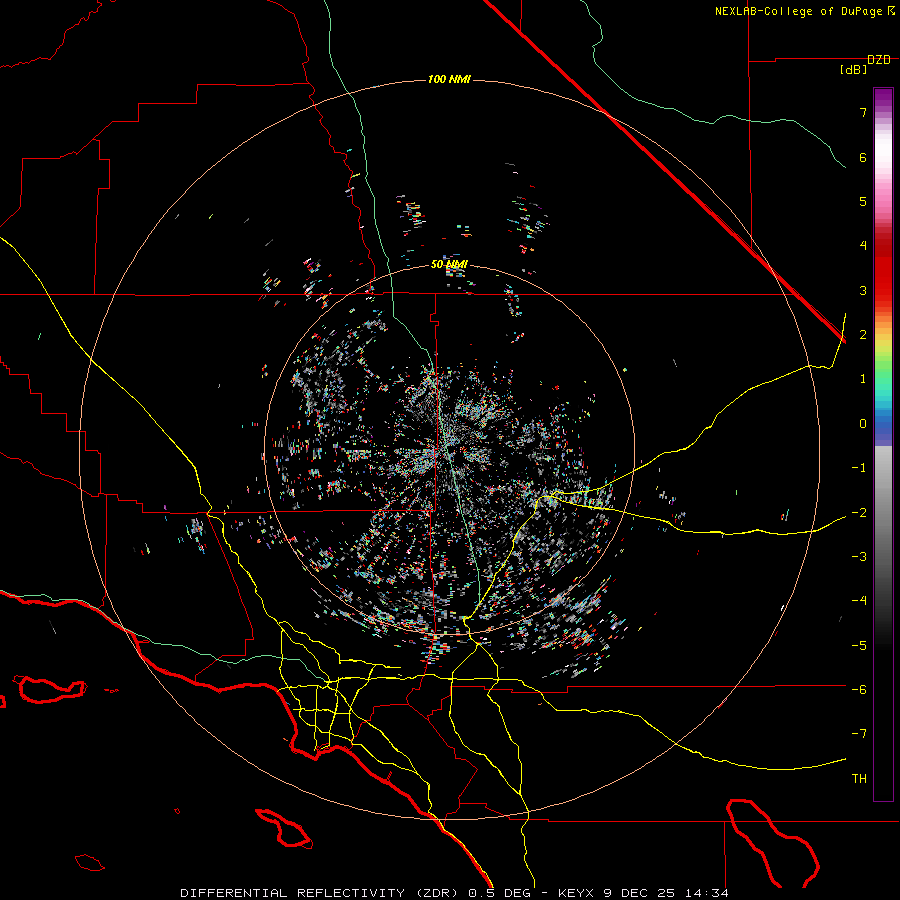Image resolution: width=900 pixels, height=900 pixels.
Task: Pick the yellow 2 dB color on the scale
Action: pyautogui.click(x=883, y=336)
